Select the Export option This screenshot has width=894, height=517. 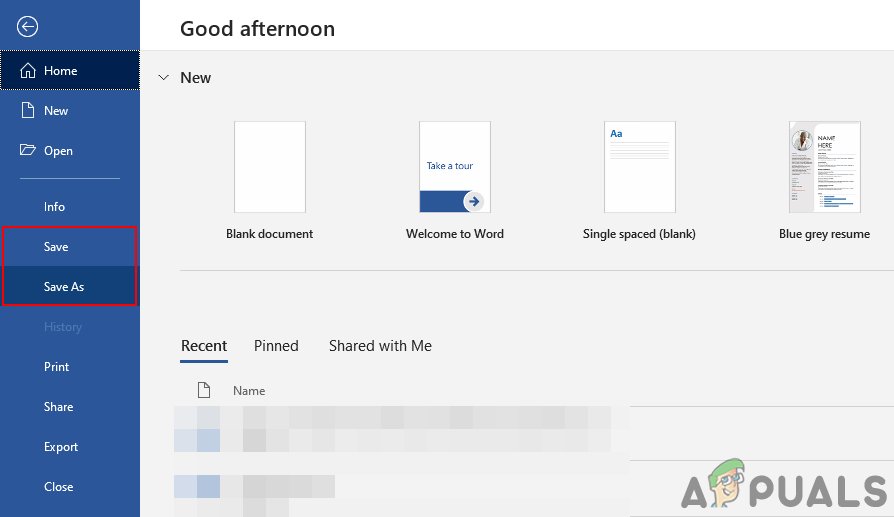(61, 447)
